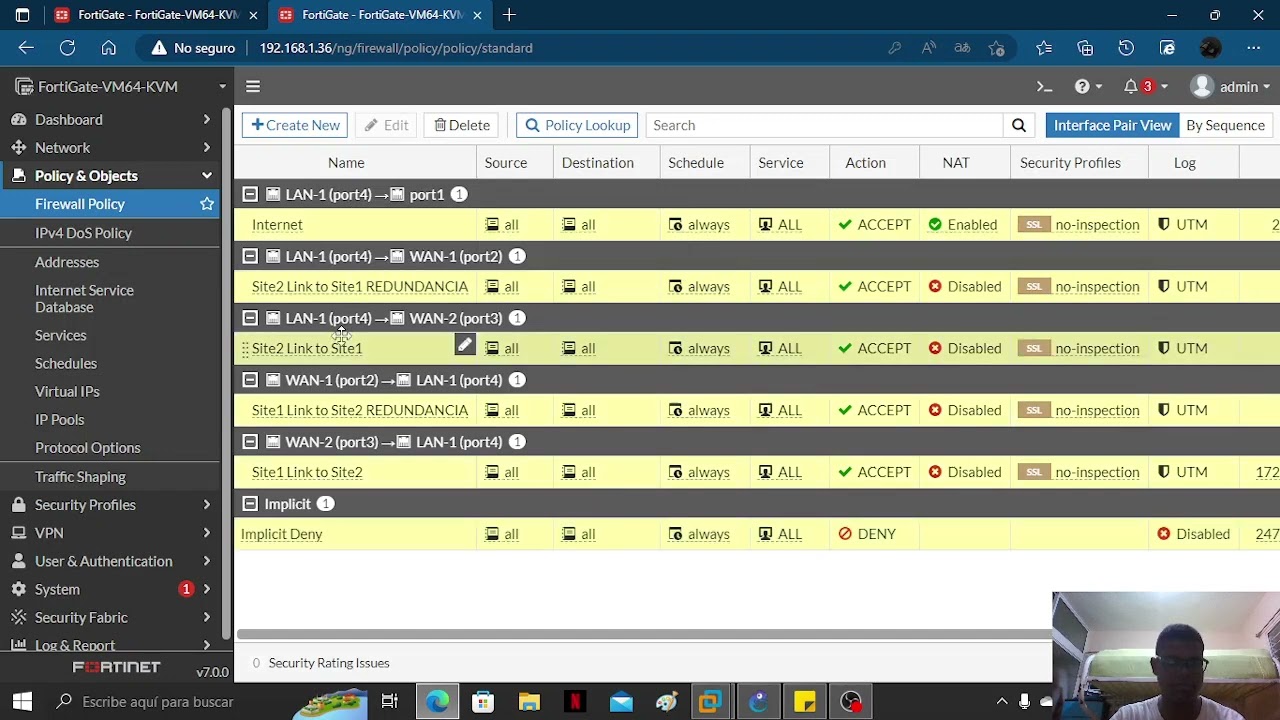1280x720 pixels.
Task: Open the browser settings ellipsis menu
Action: pyautogui.click(x=1254, y=48)
